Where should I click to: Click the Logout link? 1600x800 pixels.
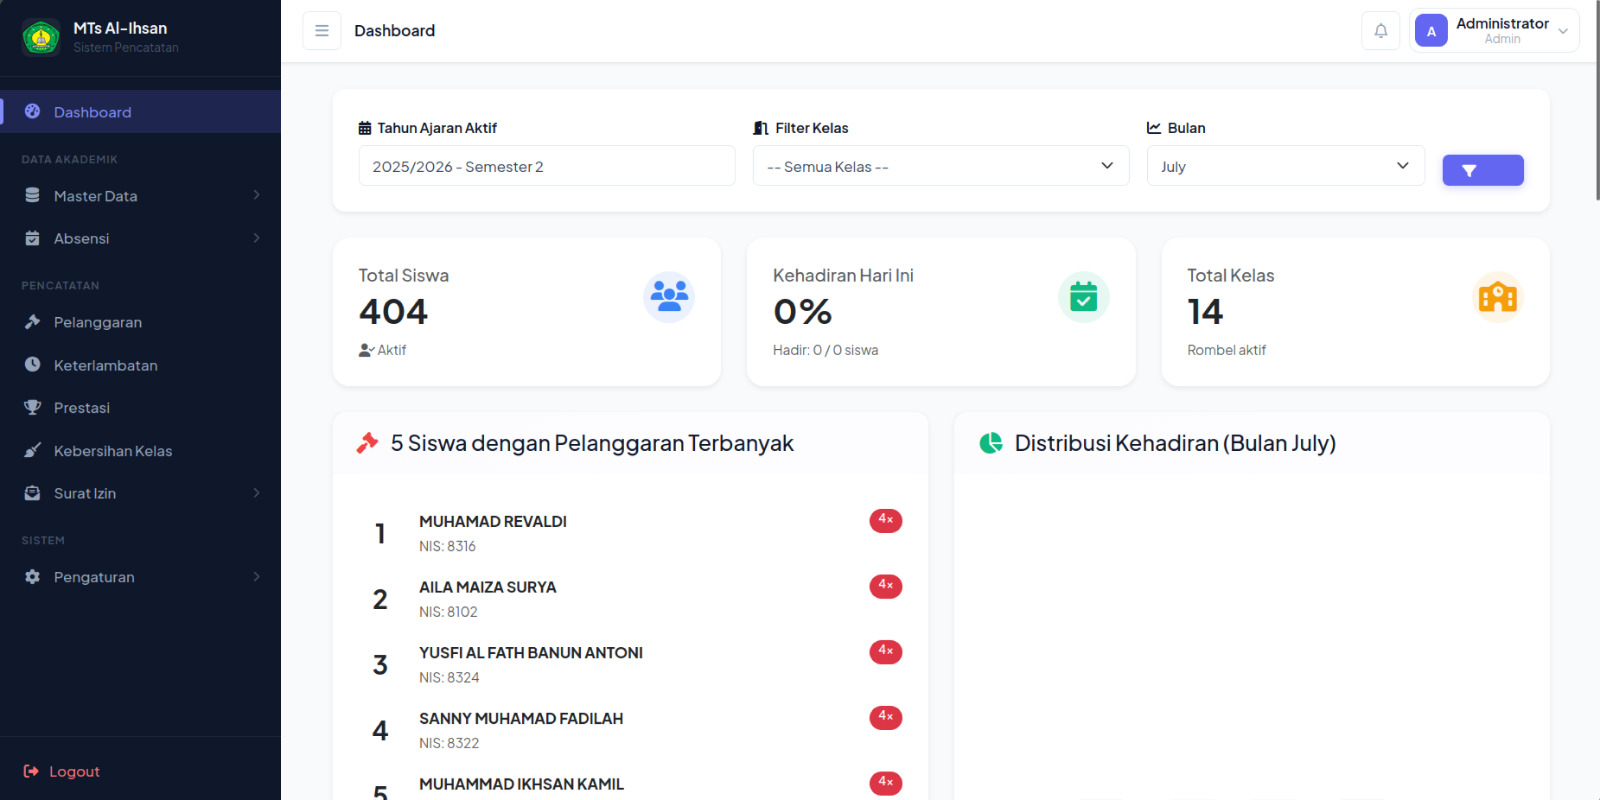62,771
